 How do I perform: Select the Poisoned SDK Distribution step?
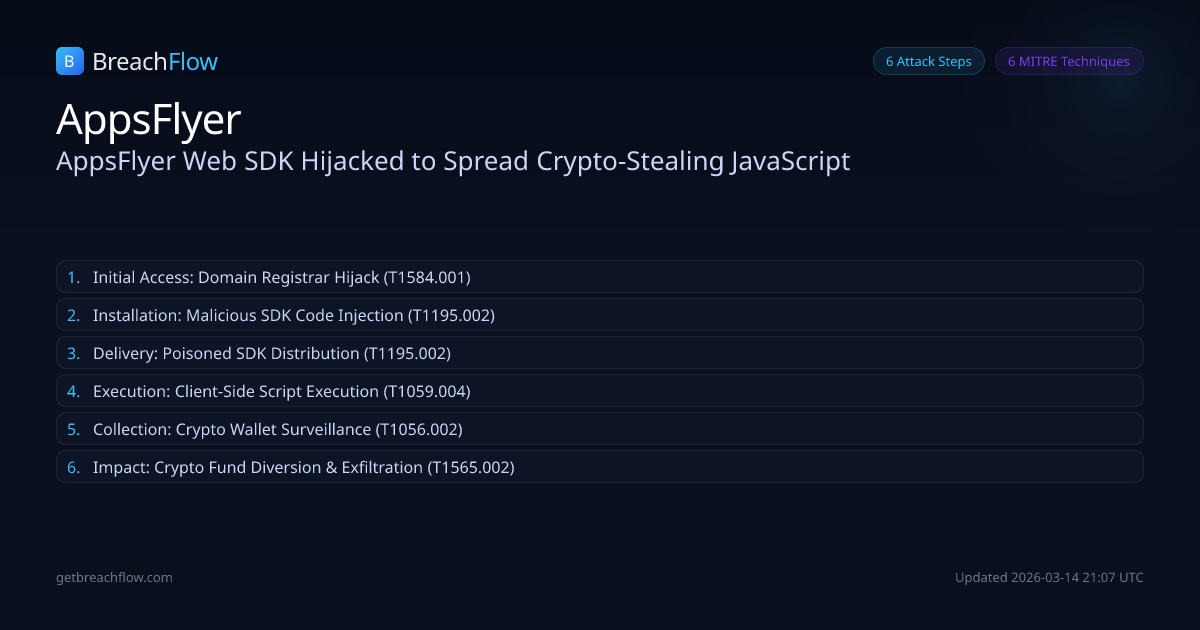[272, 353]
